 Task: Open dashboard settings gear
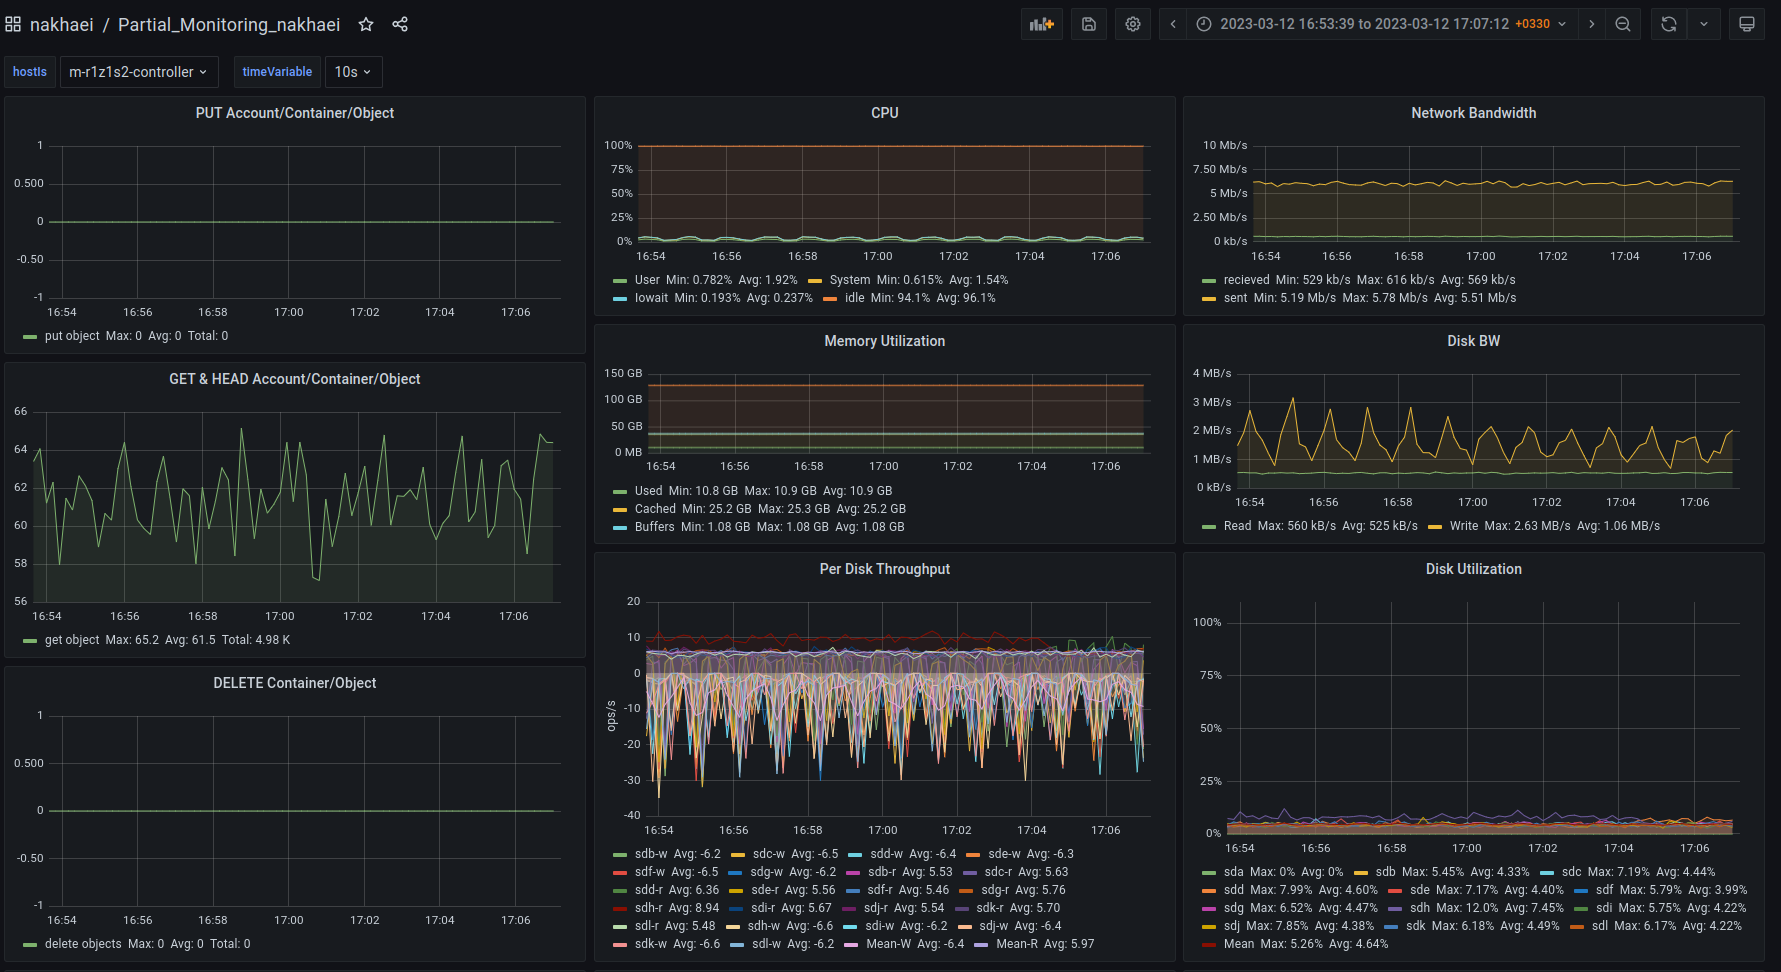[x=1133, y=24]
